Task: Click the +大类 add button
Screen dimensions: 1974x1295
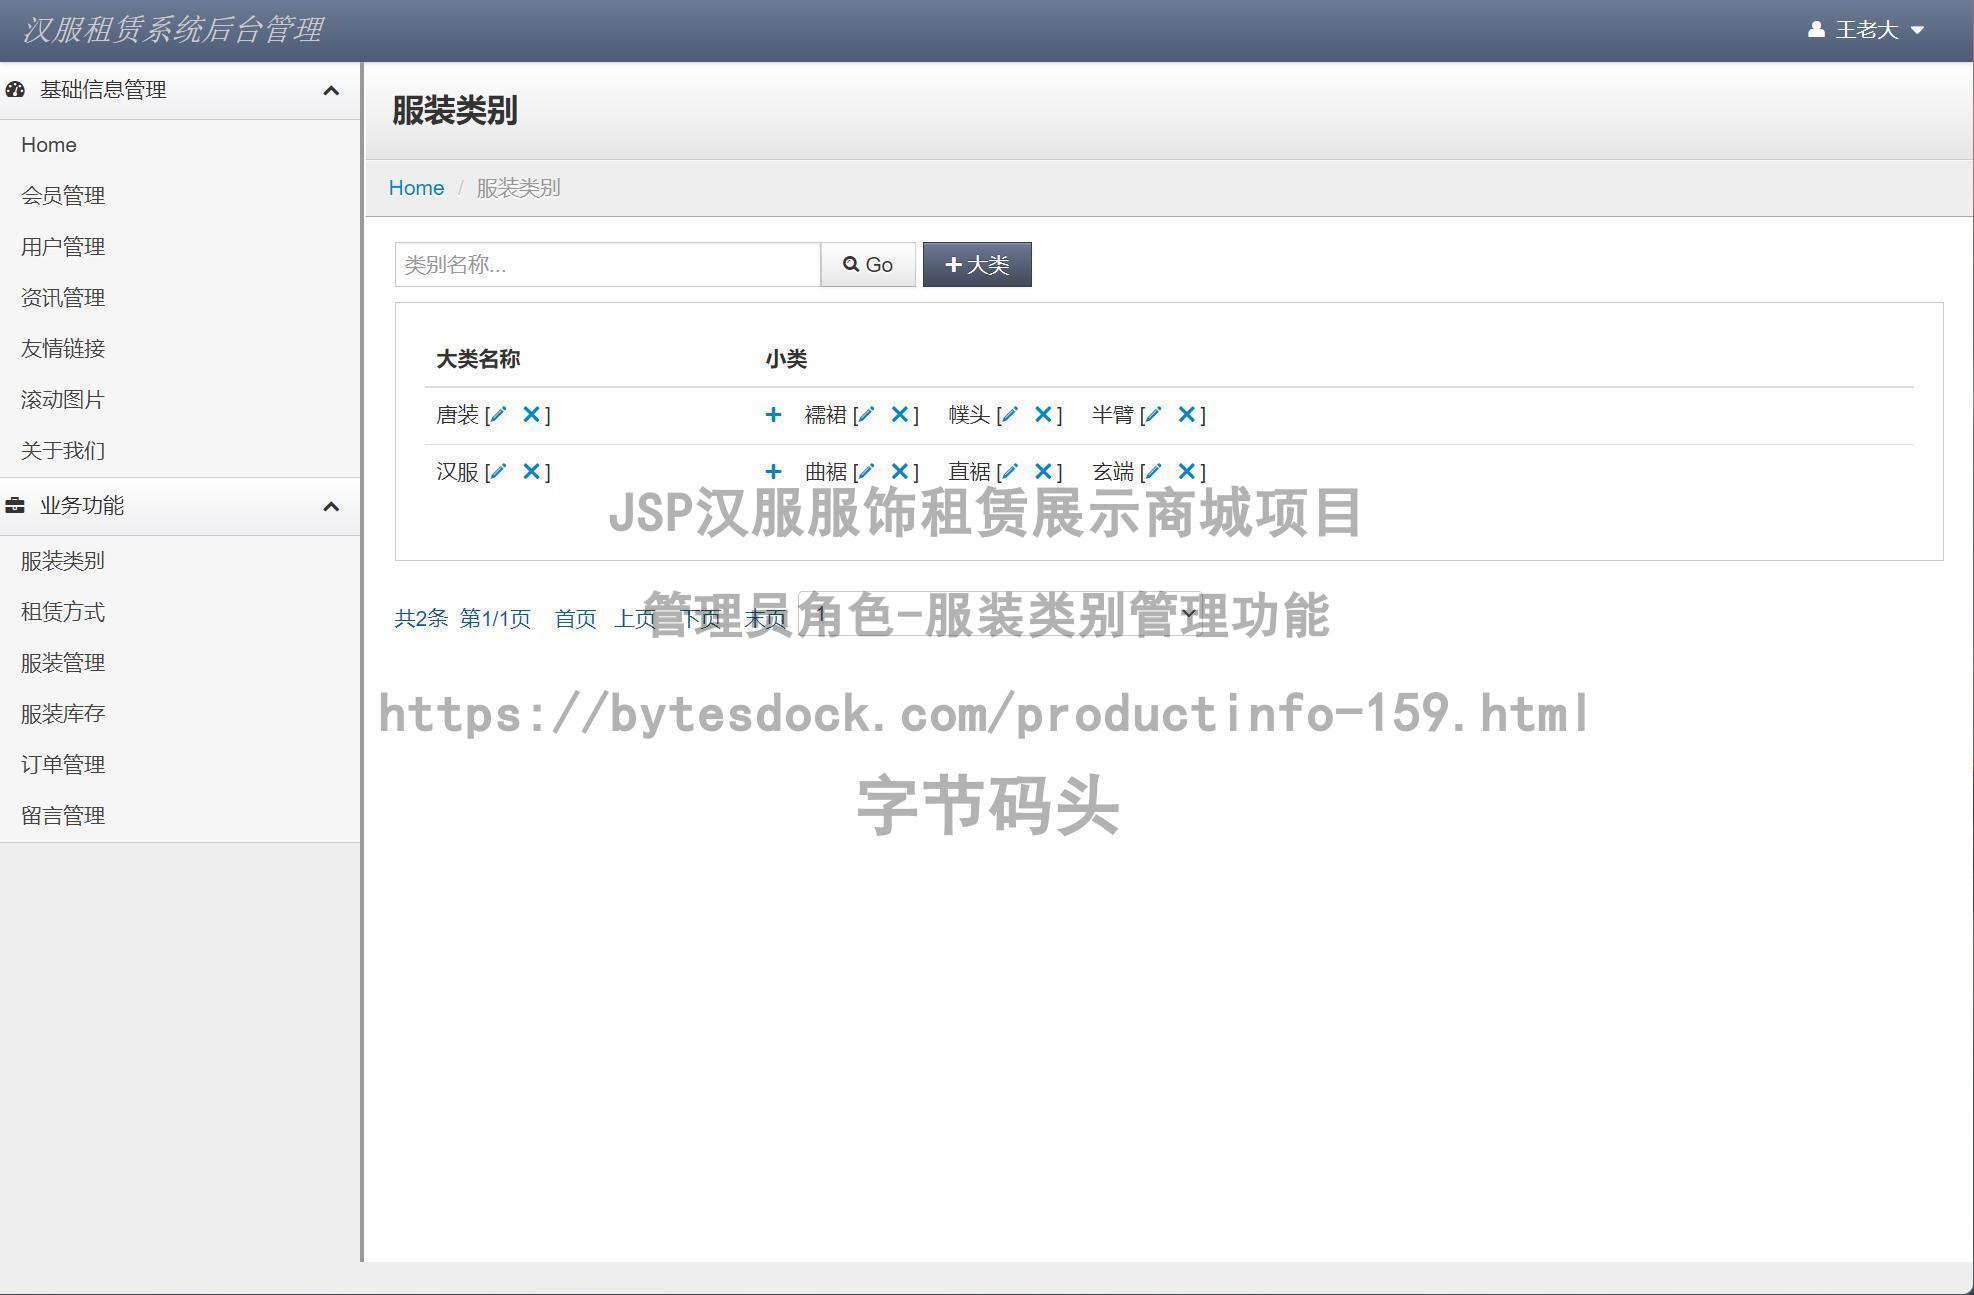Action: [977, 265]
